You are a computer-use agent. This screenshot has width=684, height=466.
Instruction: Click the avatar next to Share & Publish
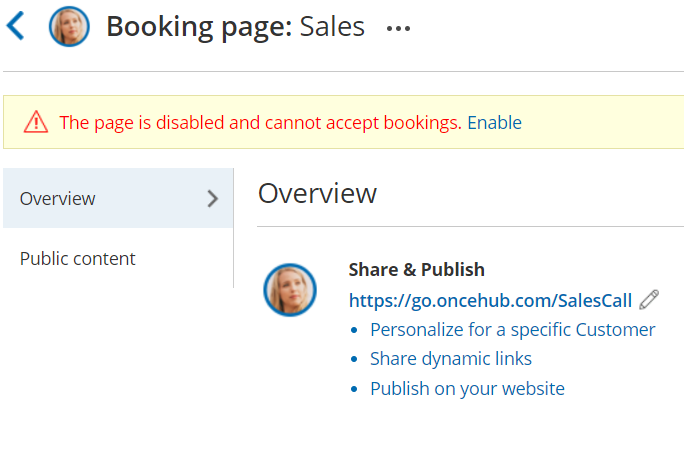pyautogui.click(x=290, y=290)
